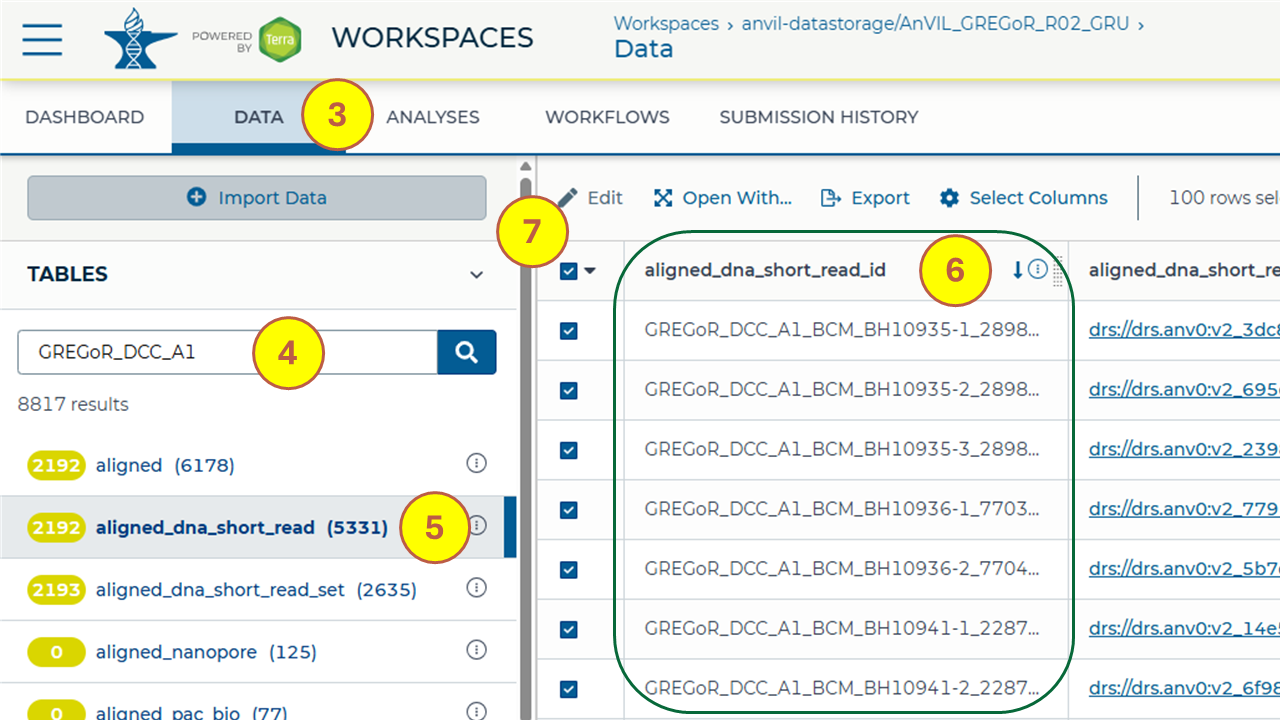The height and width of the screenshot is (720, 1280).
Task: Switch to the DASHBOARD tab
Action: point(84,117)
